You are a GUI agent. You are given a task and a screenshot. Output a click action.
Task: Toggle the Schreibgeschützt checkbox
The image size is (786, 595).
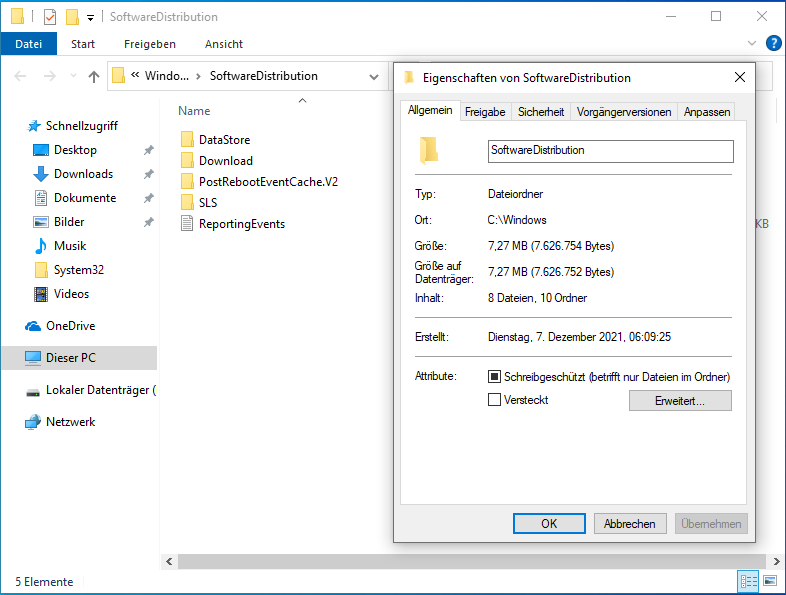(494, 377)
